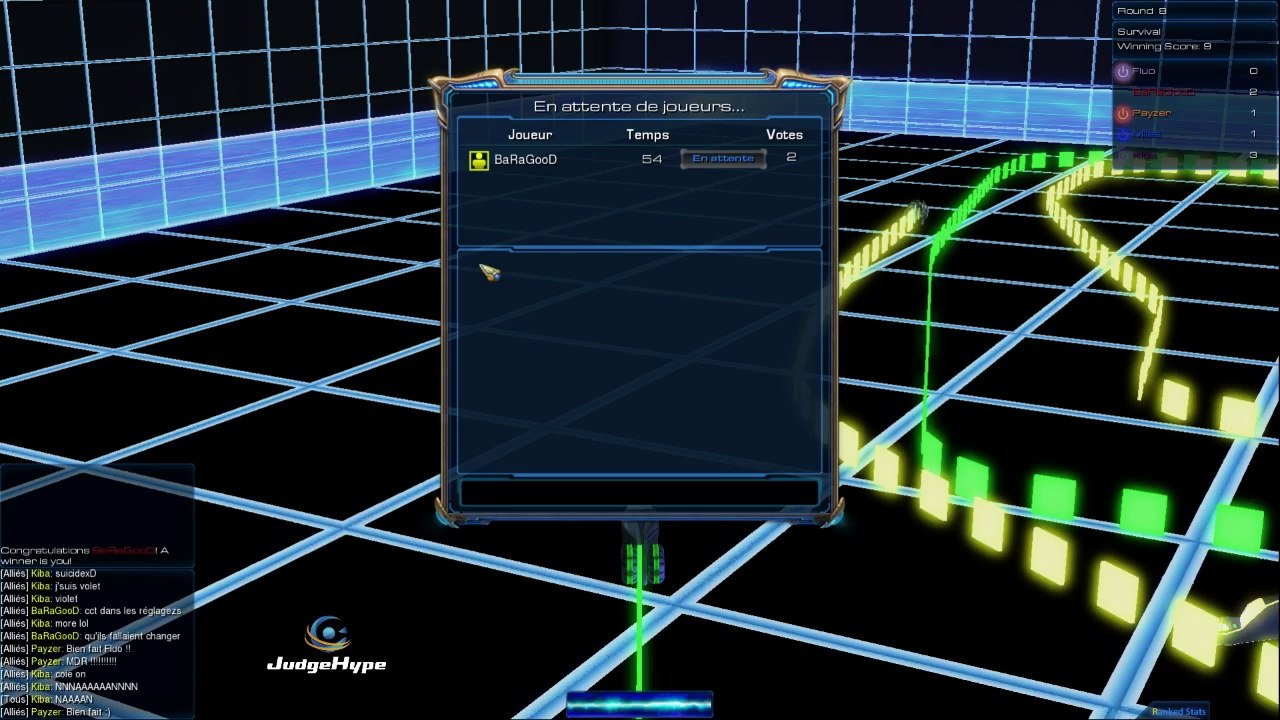1280x720 pixels.
Task: Click the "Congratulations BaRaGooD" winner message
Action: [84, 555]
